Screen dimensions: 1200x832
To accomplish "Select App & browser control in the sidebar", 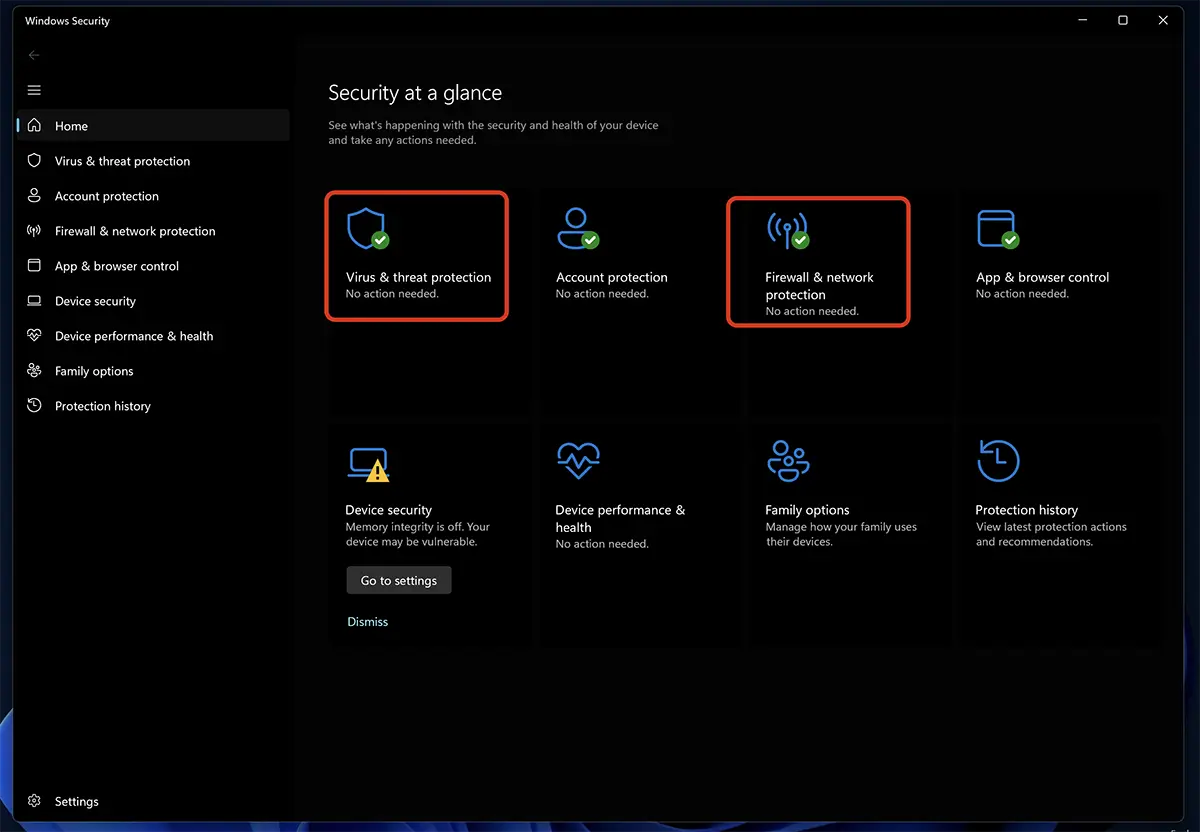I will [154, 266].
